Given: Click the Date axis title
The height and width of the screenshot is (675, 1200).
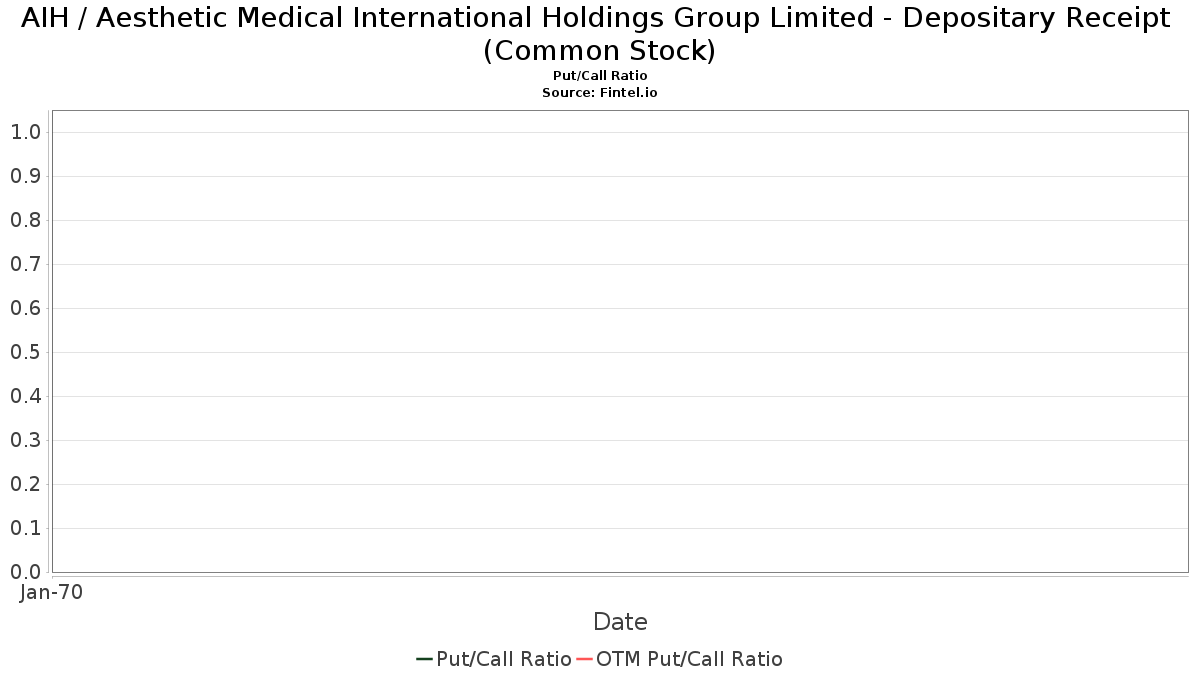Looking at the screenshot, I should [x=620, y=622].
